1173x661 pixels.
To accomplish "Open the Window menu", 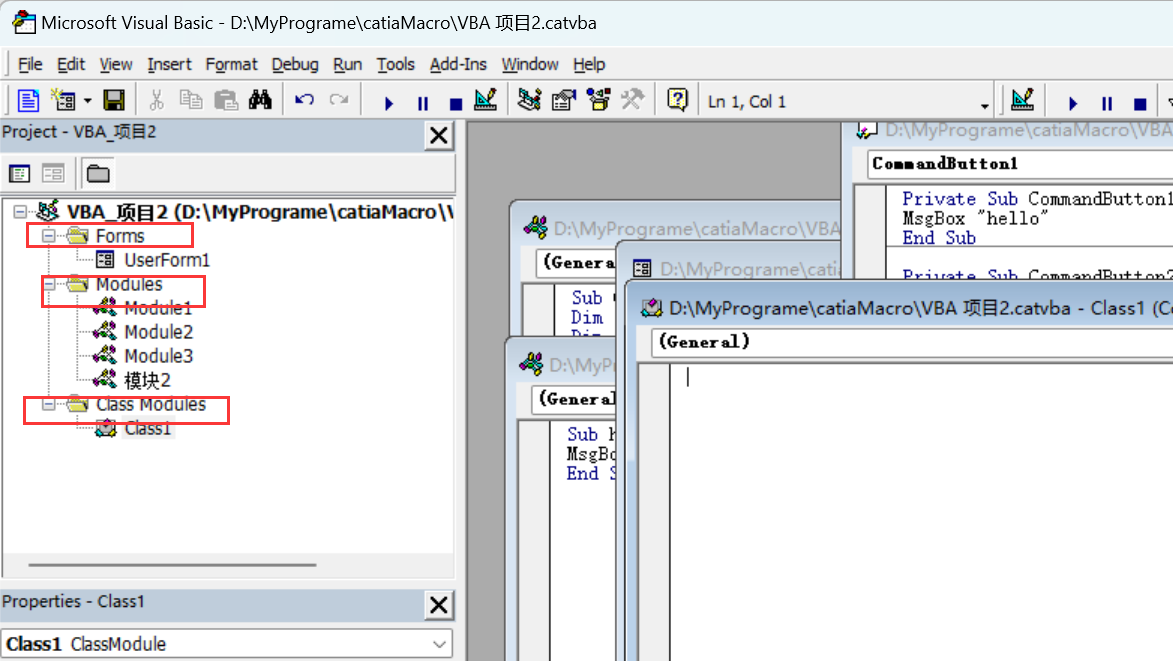I will click(530, 64).
